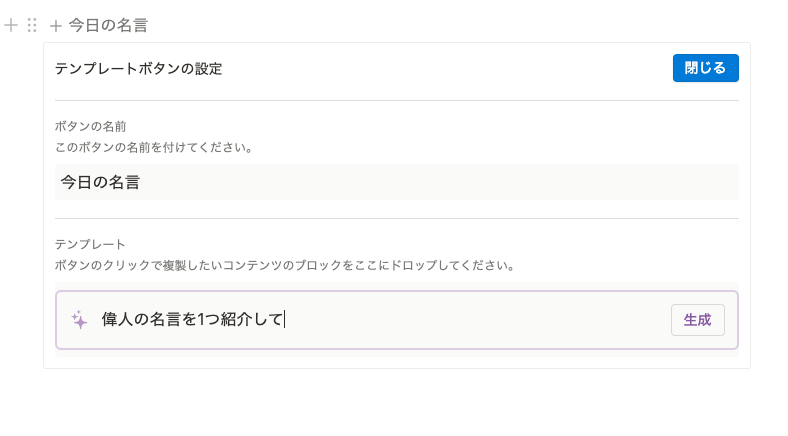Viewport: 788px width, 436px height.
Task: Click the add-block plus icon beside drag handle
Action: (11, 25)
